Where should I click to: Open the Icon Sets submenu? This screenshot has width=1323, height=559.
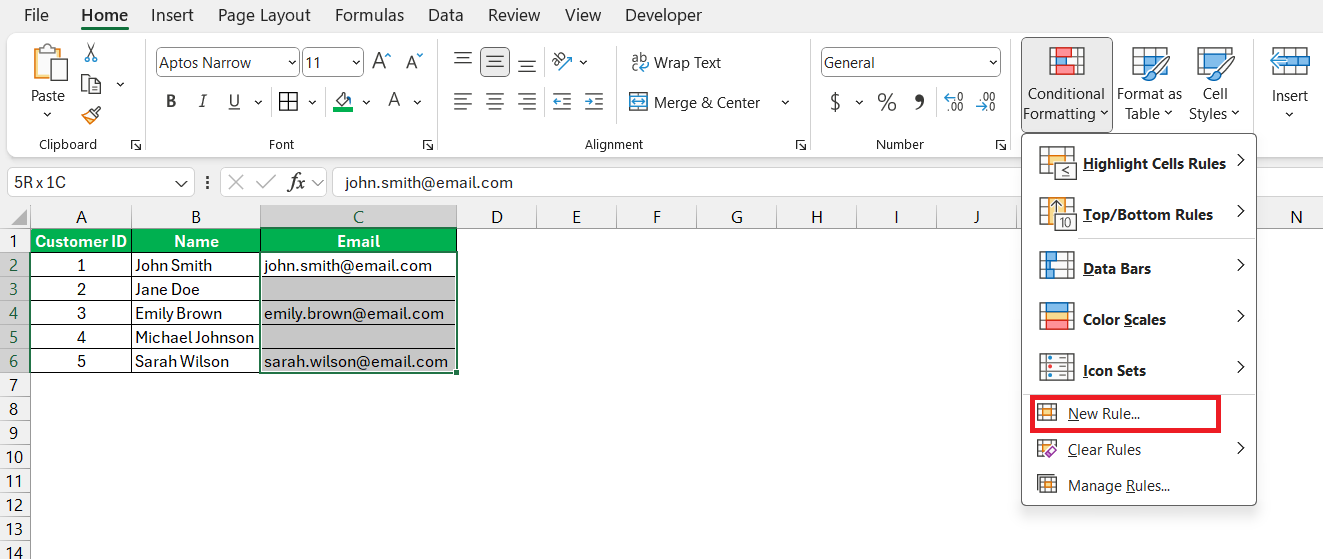[1139, 370]
